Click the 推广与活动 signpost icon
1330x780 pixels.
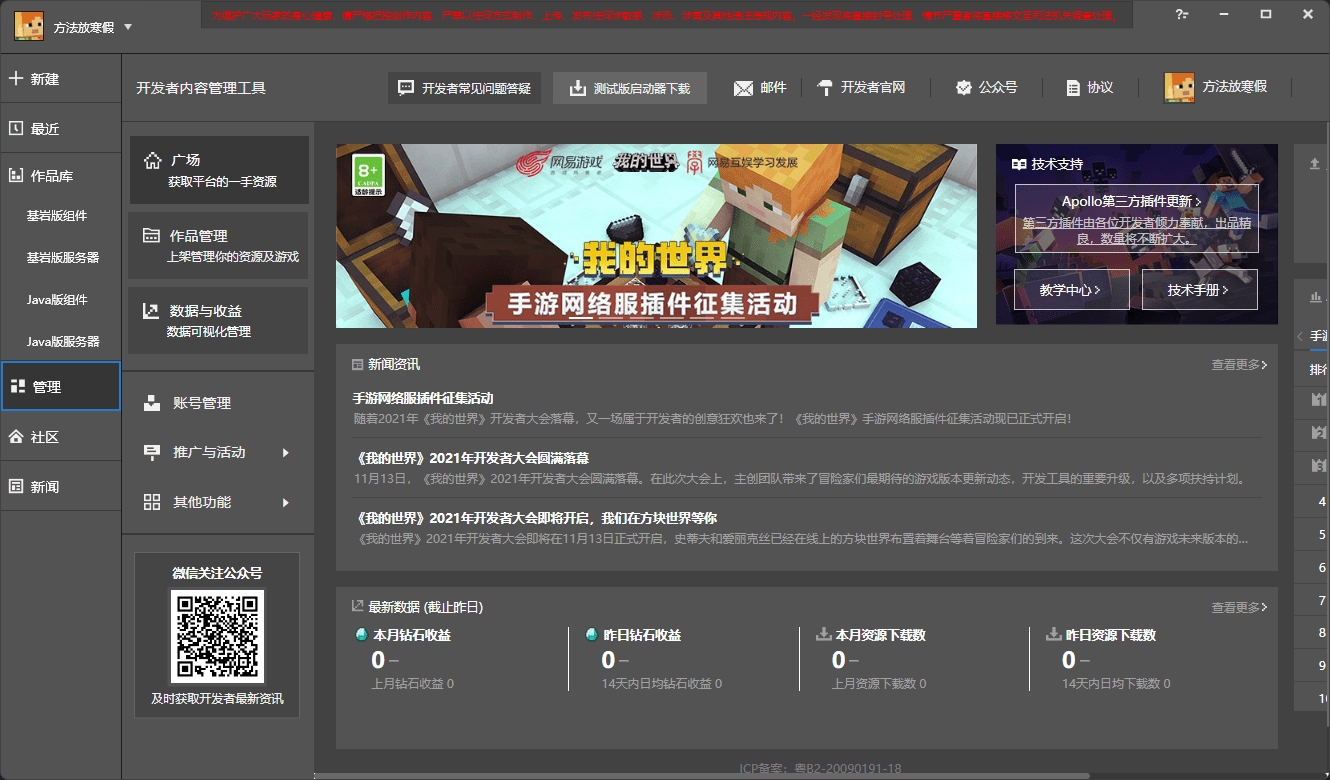(152, 452)
